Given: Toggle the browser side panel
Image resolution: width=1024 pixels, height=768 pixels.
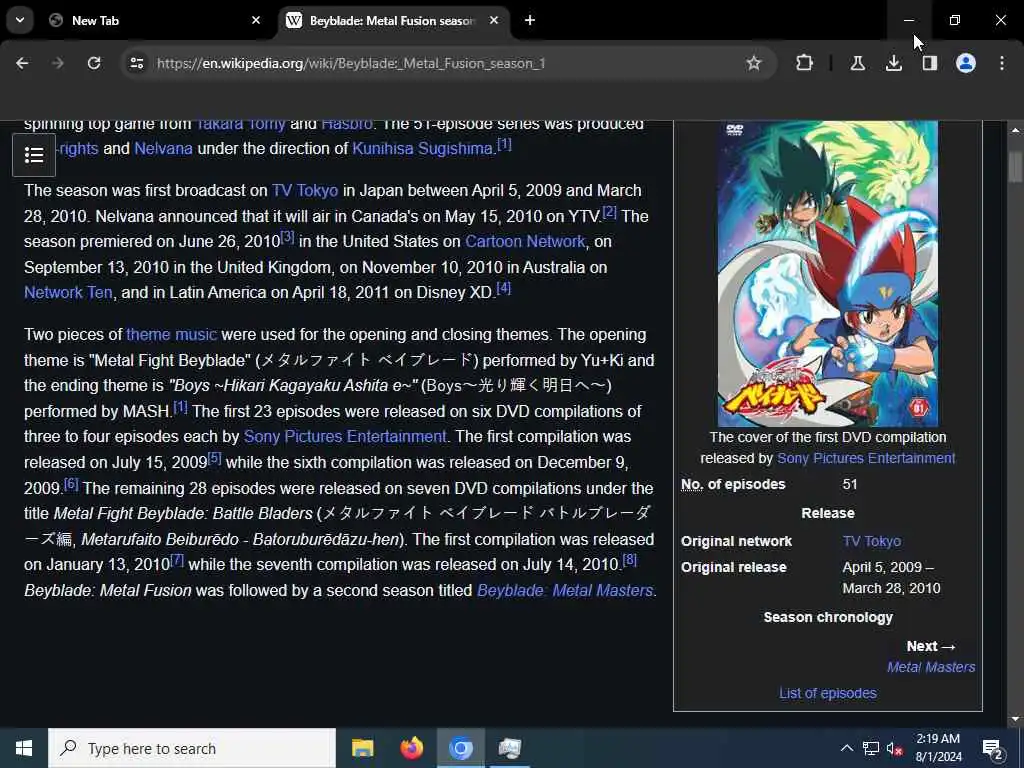Looking at the screenshot, I should pyautogui.click(x=929, y=63).
